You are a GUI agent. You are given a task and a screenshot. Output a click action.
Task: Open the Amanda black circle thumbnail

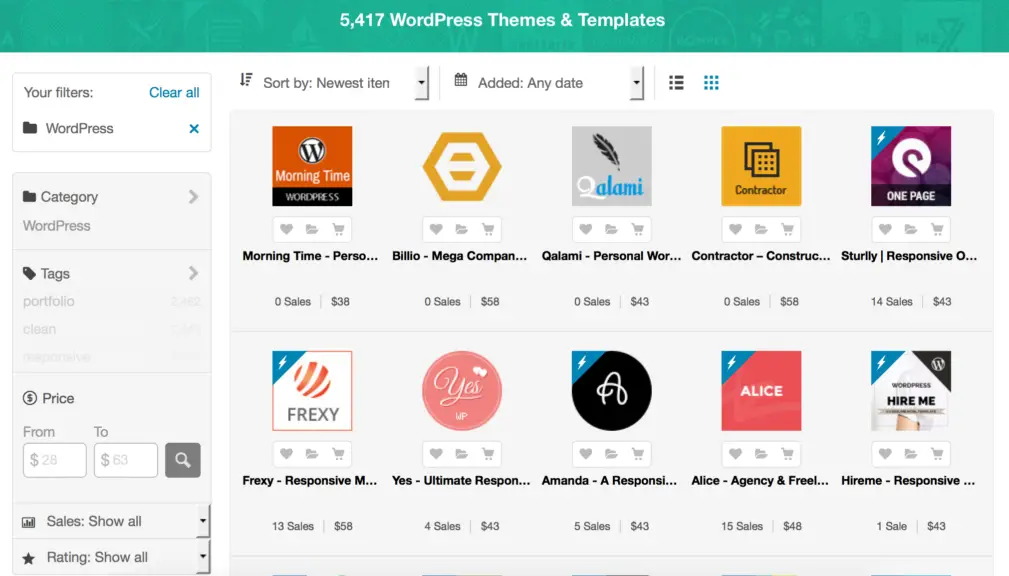point(611,391)
